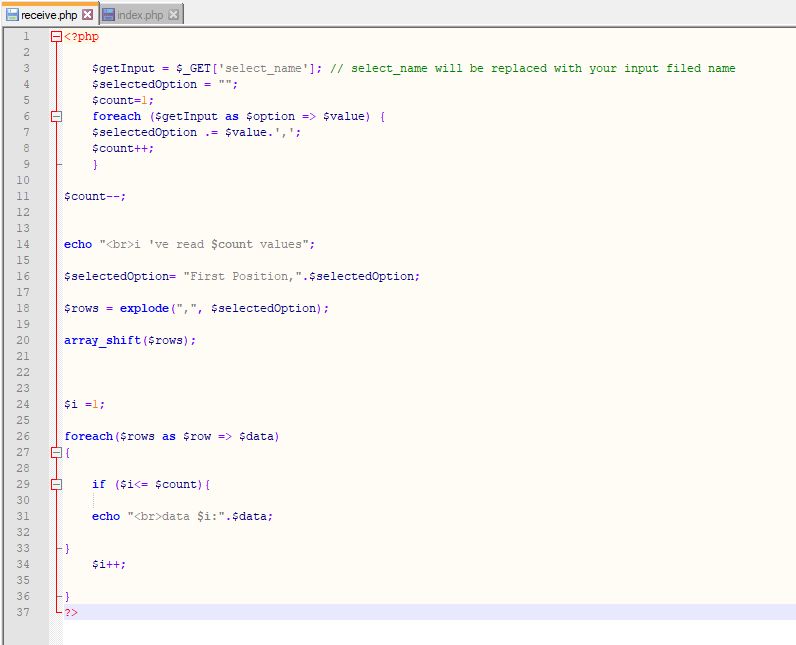This screenshot has width=796, height=645.
Task: Click '$selectedOption = "";' on line 4
Action: tap(165, 84)
